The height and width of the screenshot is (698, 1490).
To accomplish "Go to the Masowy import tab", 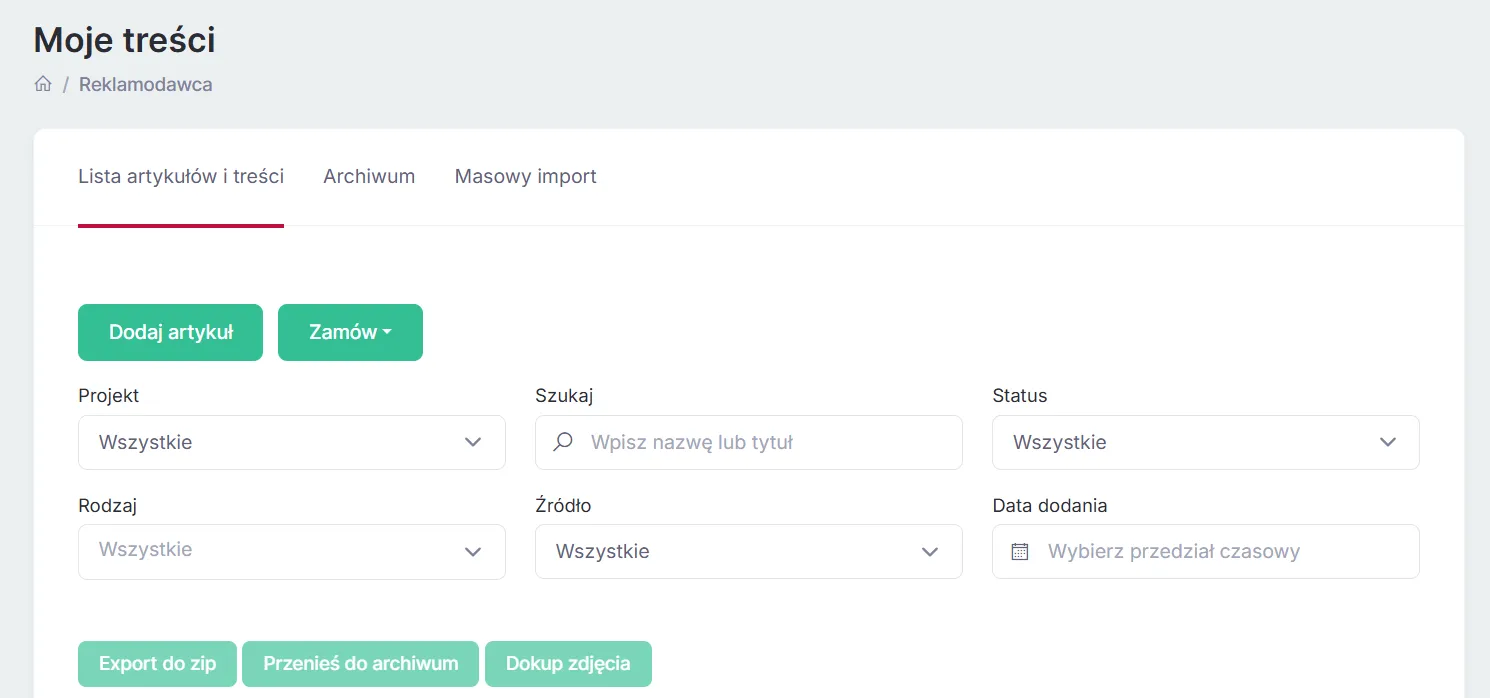I will 526,176.
